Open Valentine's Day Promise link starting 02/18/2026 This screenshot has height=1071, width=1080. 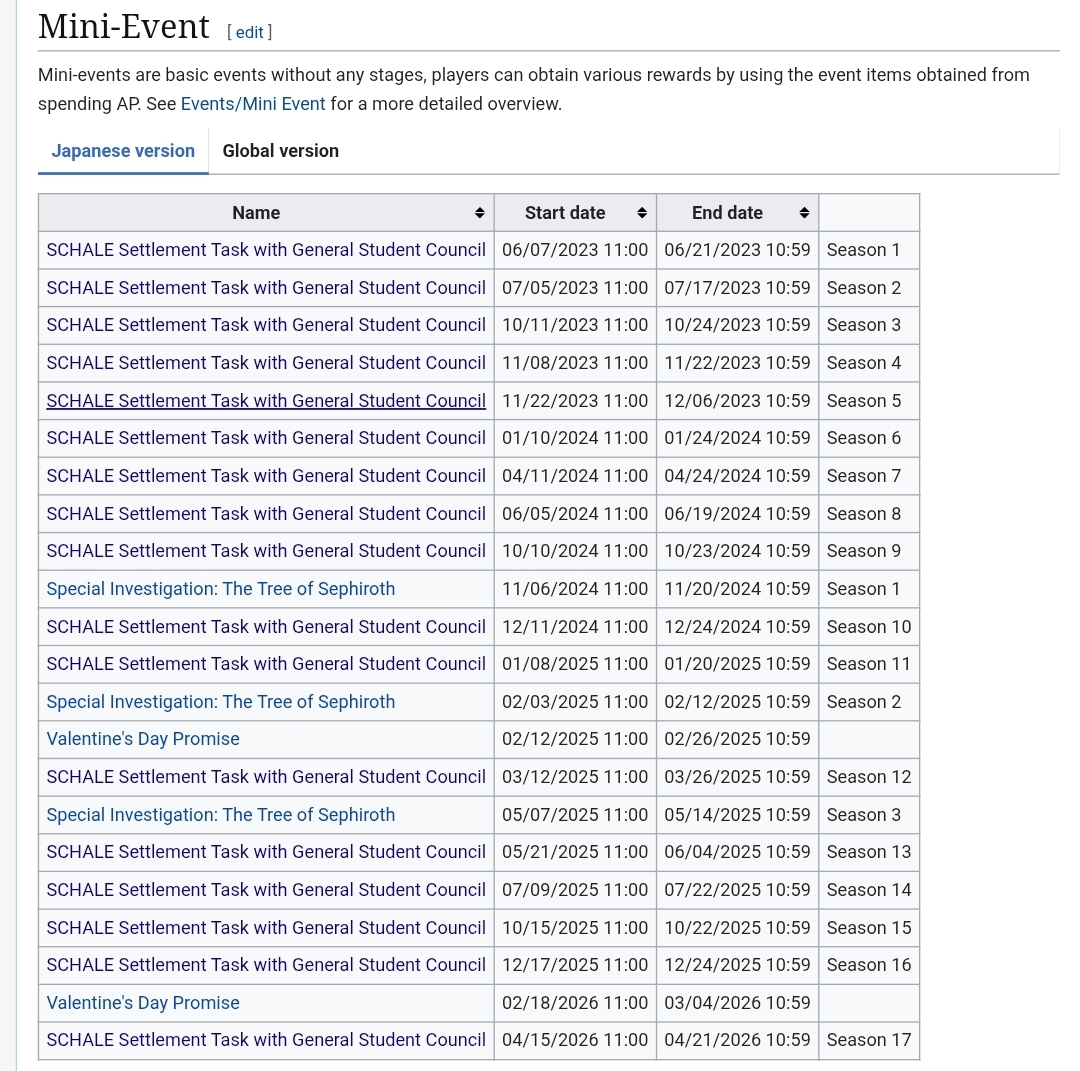click(143, 1003)
